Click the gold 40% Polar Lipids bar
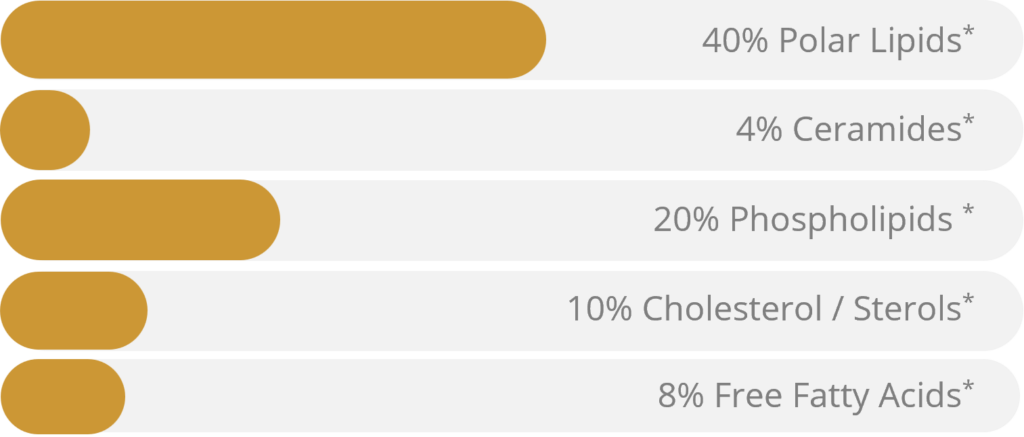 pyautogui.click(x=270, y=40)
